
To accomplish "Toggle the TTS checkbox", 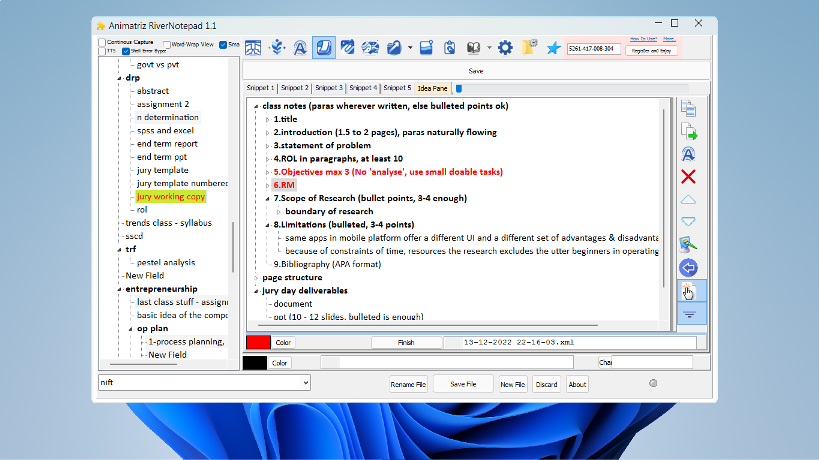I will pyautogui.click(x=102, y=51).
